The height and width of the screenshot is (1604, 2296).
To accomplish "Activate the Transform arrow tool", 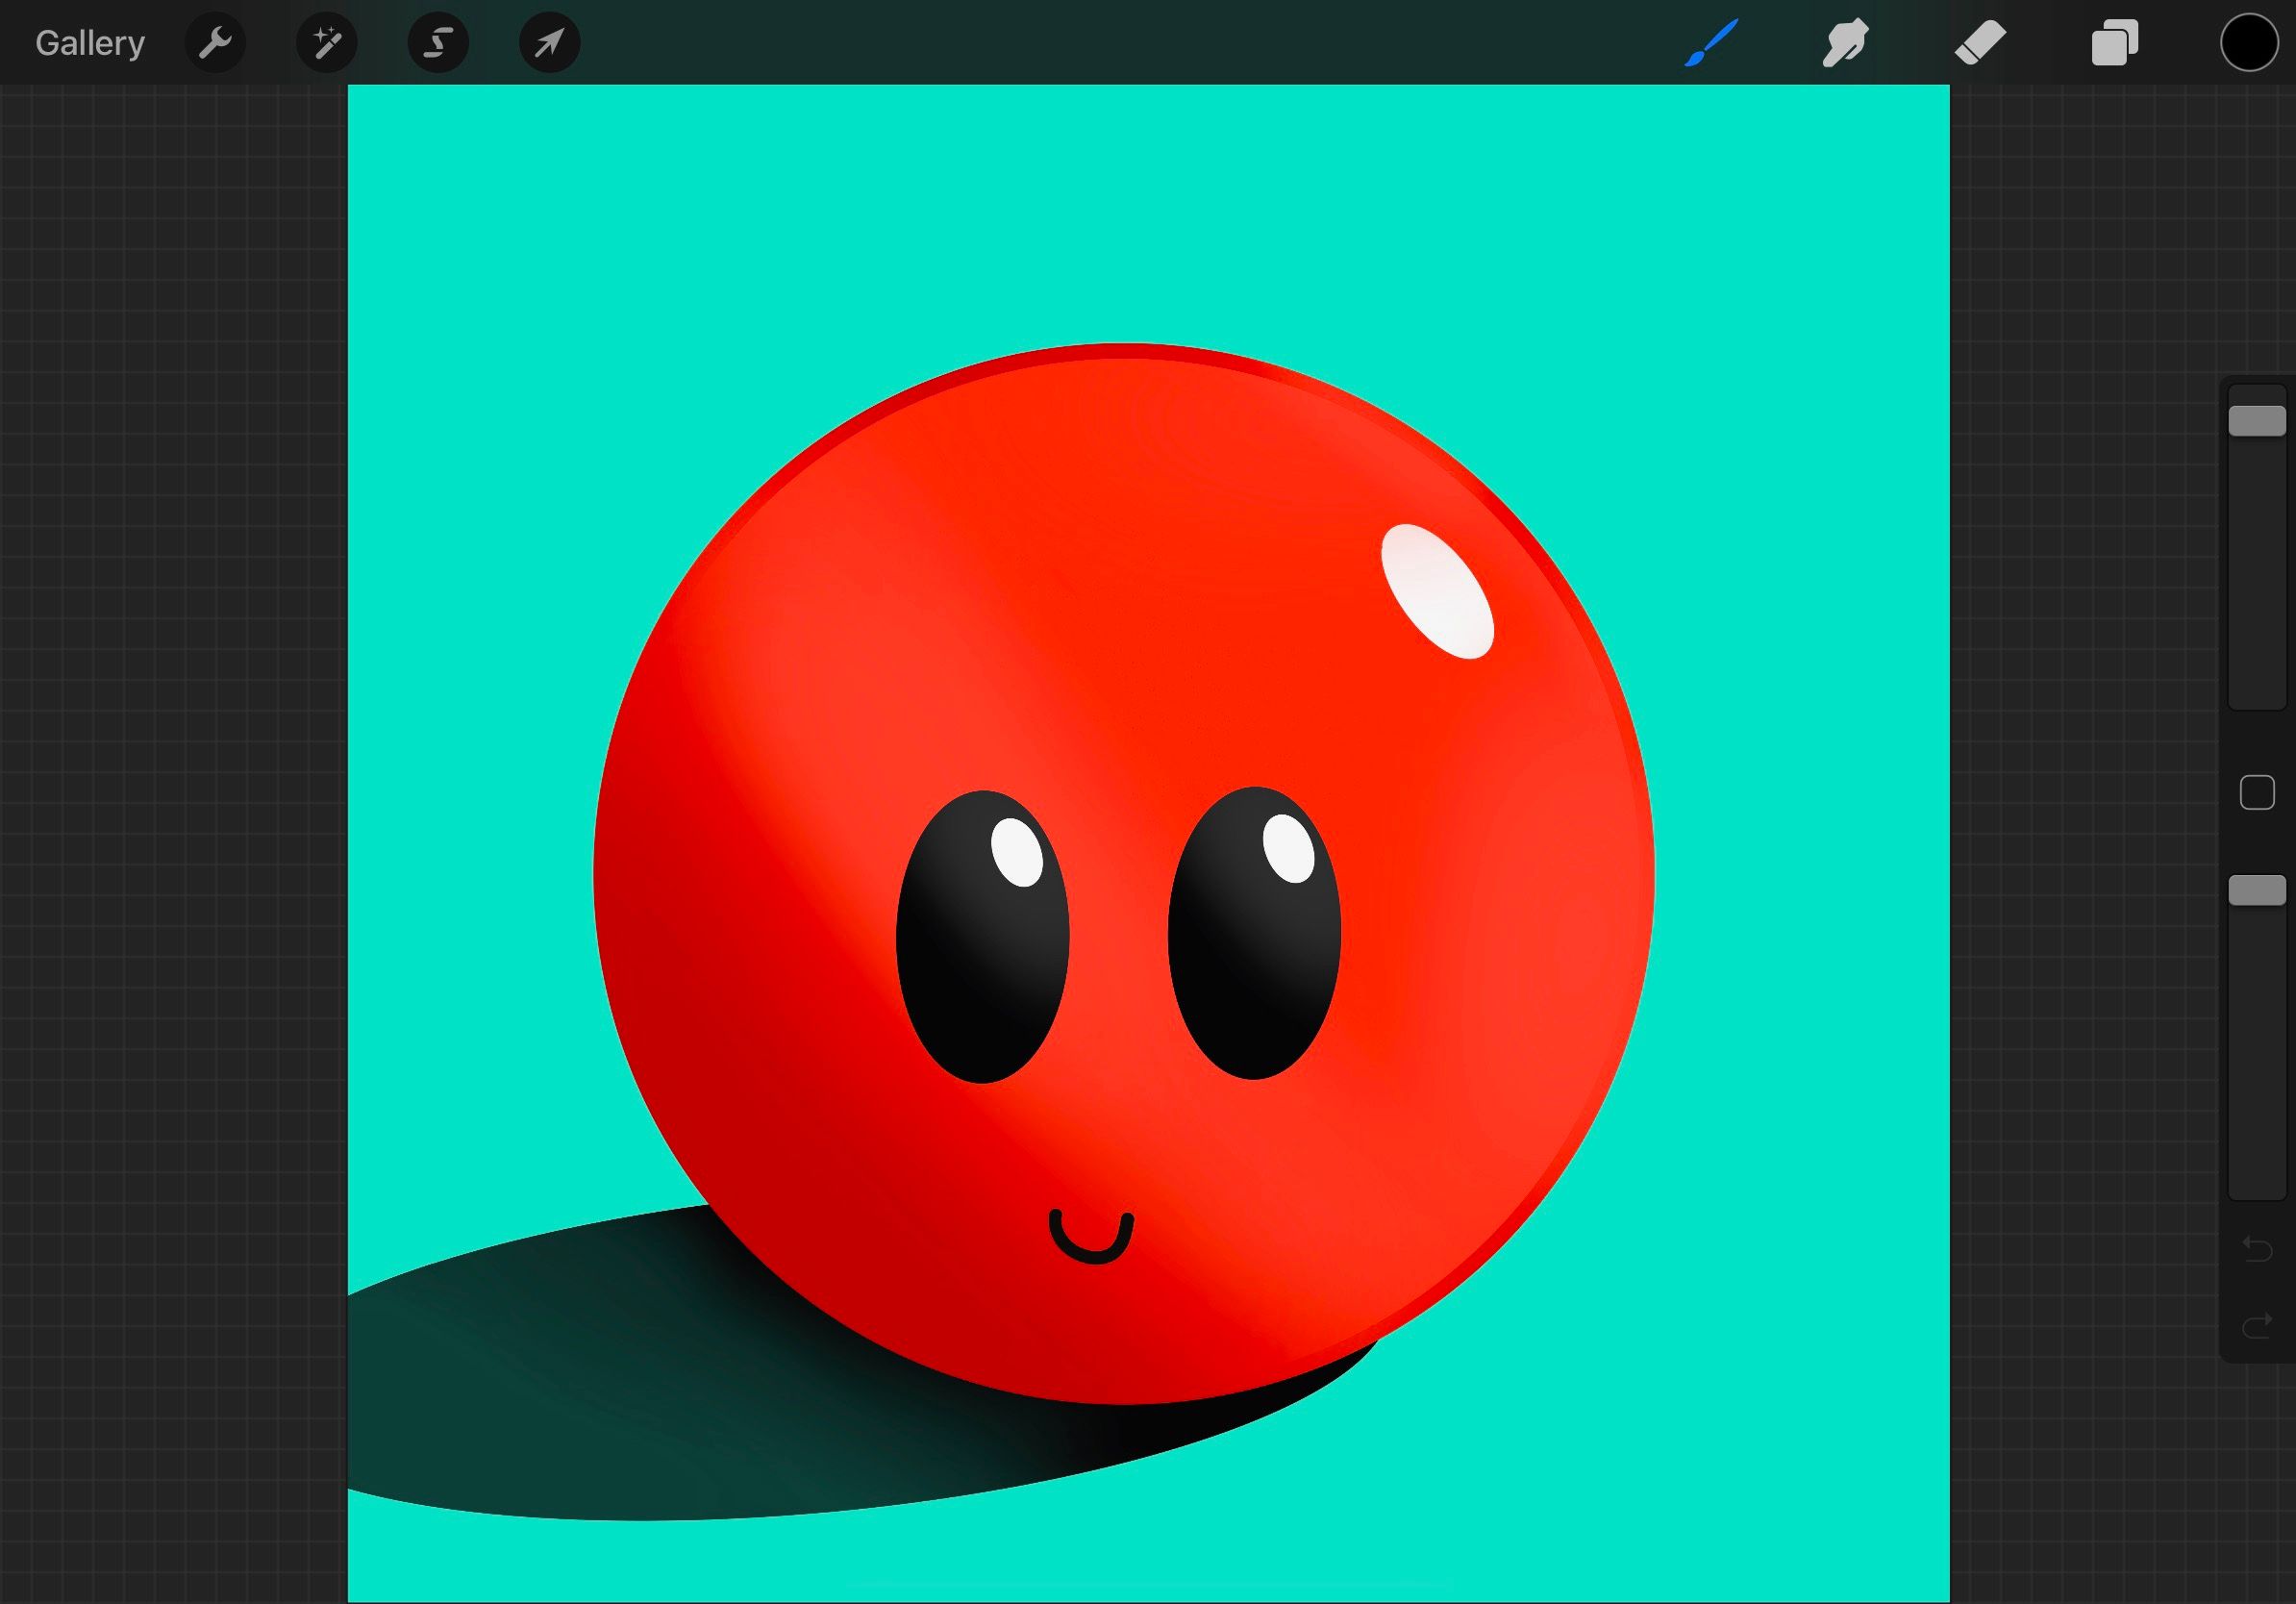I will 549,43.
